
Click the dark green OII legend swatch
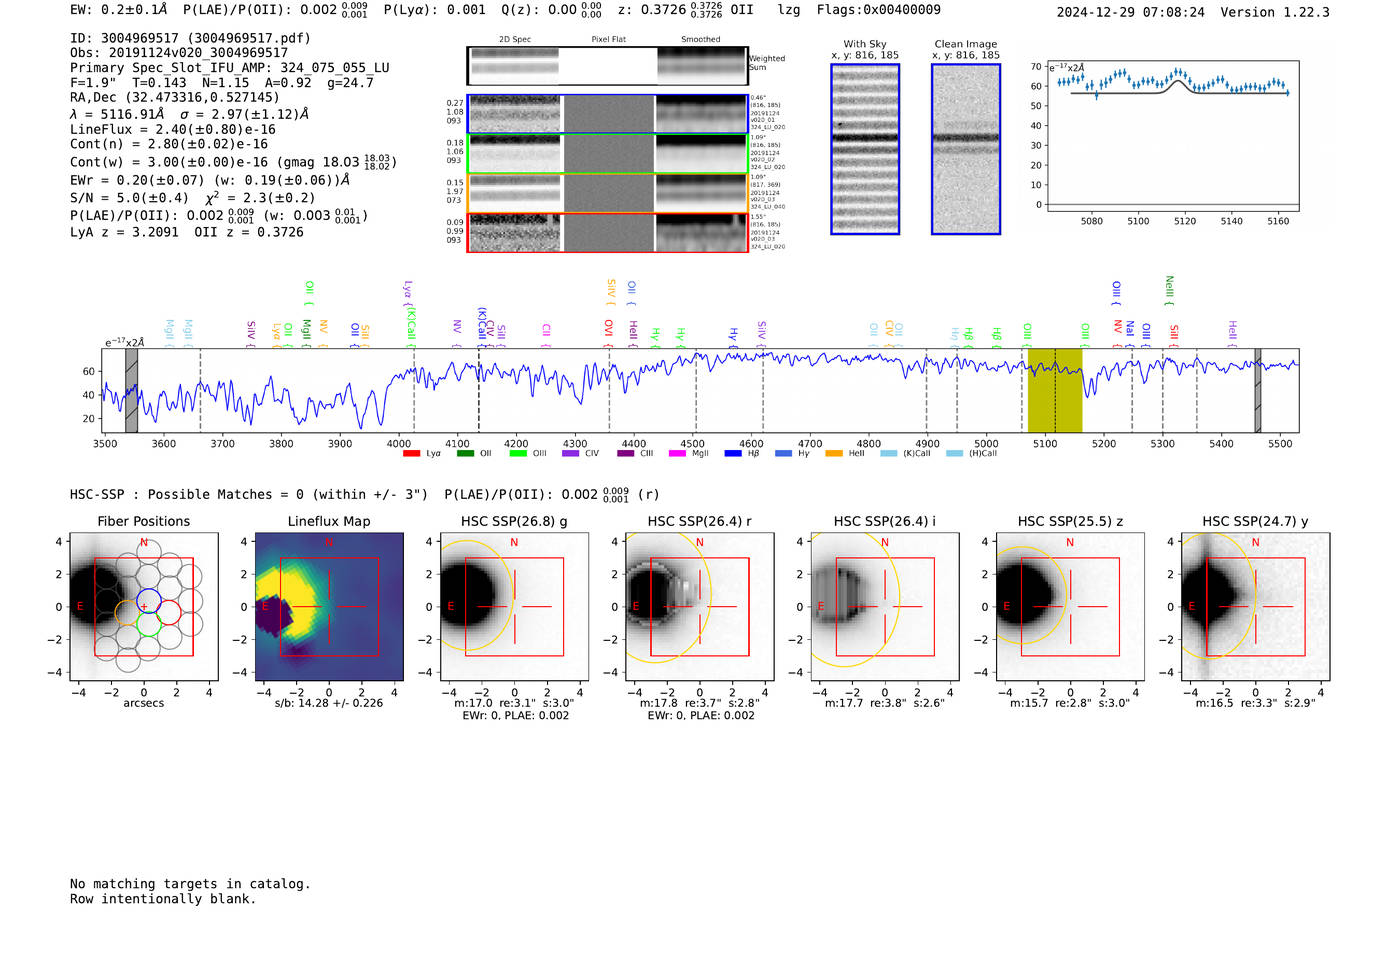465,454
